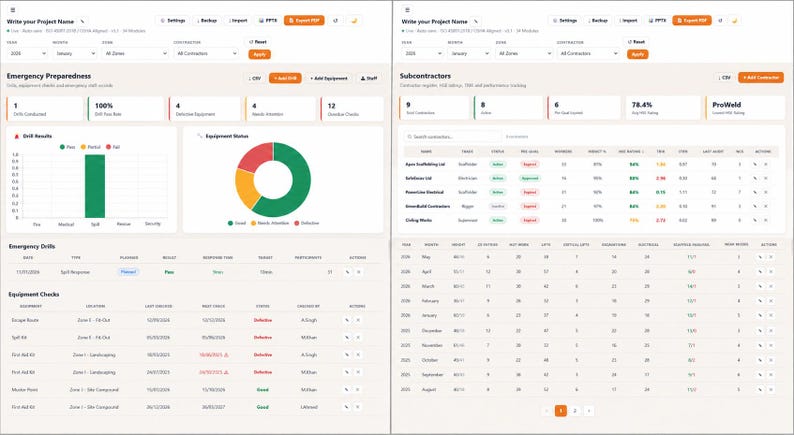The height and width of the screenshot is (435, 794).
Task: Edit the 2025 December record row
Action: [x=760, y=331]
